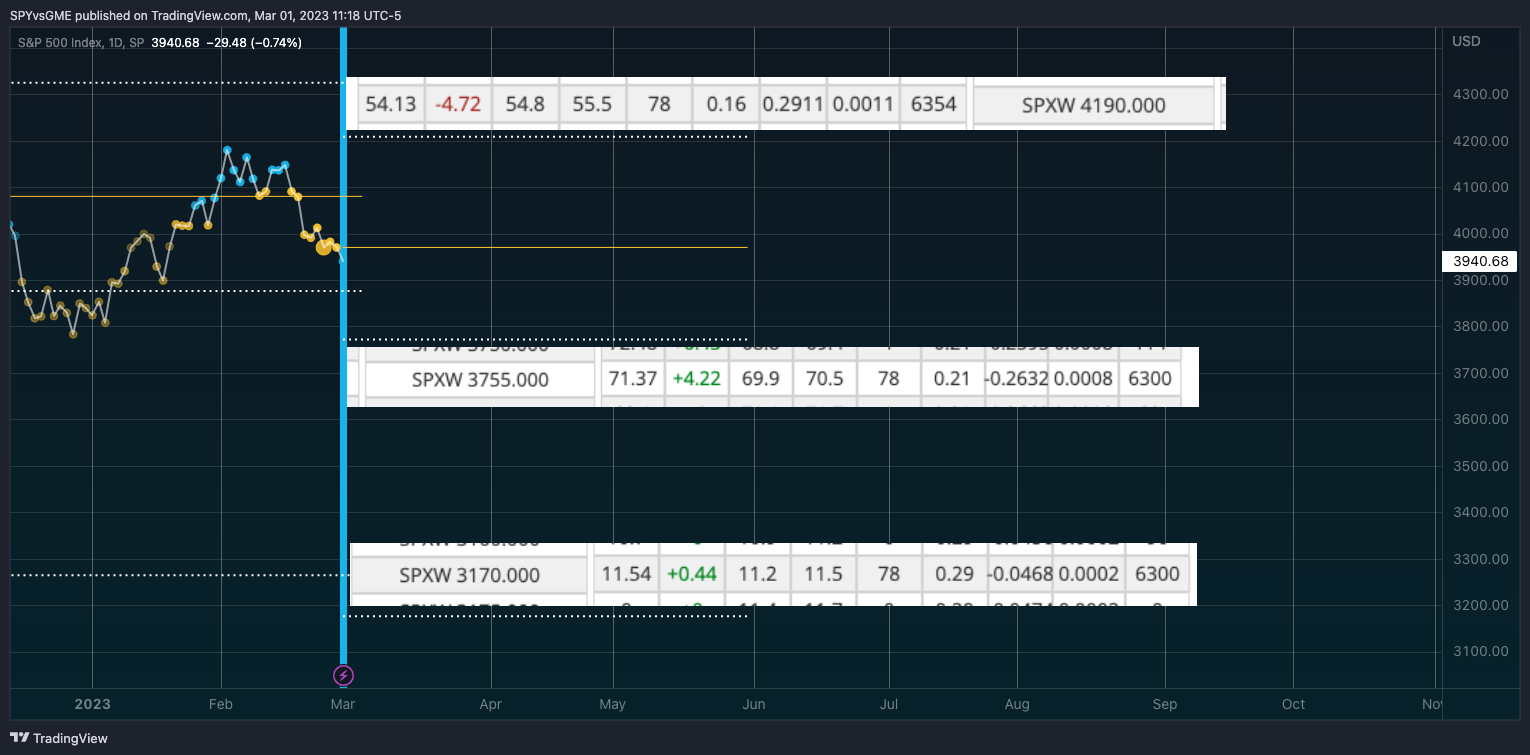Click the current price label 3940.68
This screenshot has width=1530, height=755.
point(1480,261)
